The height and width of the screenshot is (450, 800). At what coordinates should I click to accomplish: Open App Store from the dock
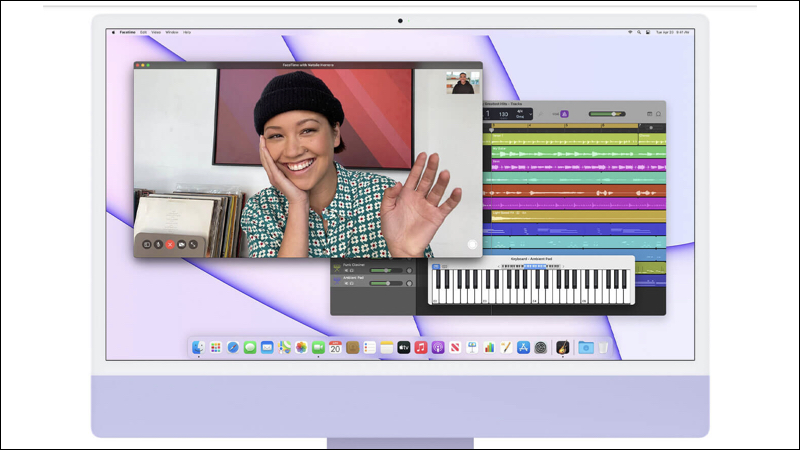523,347
